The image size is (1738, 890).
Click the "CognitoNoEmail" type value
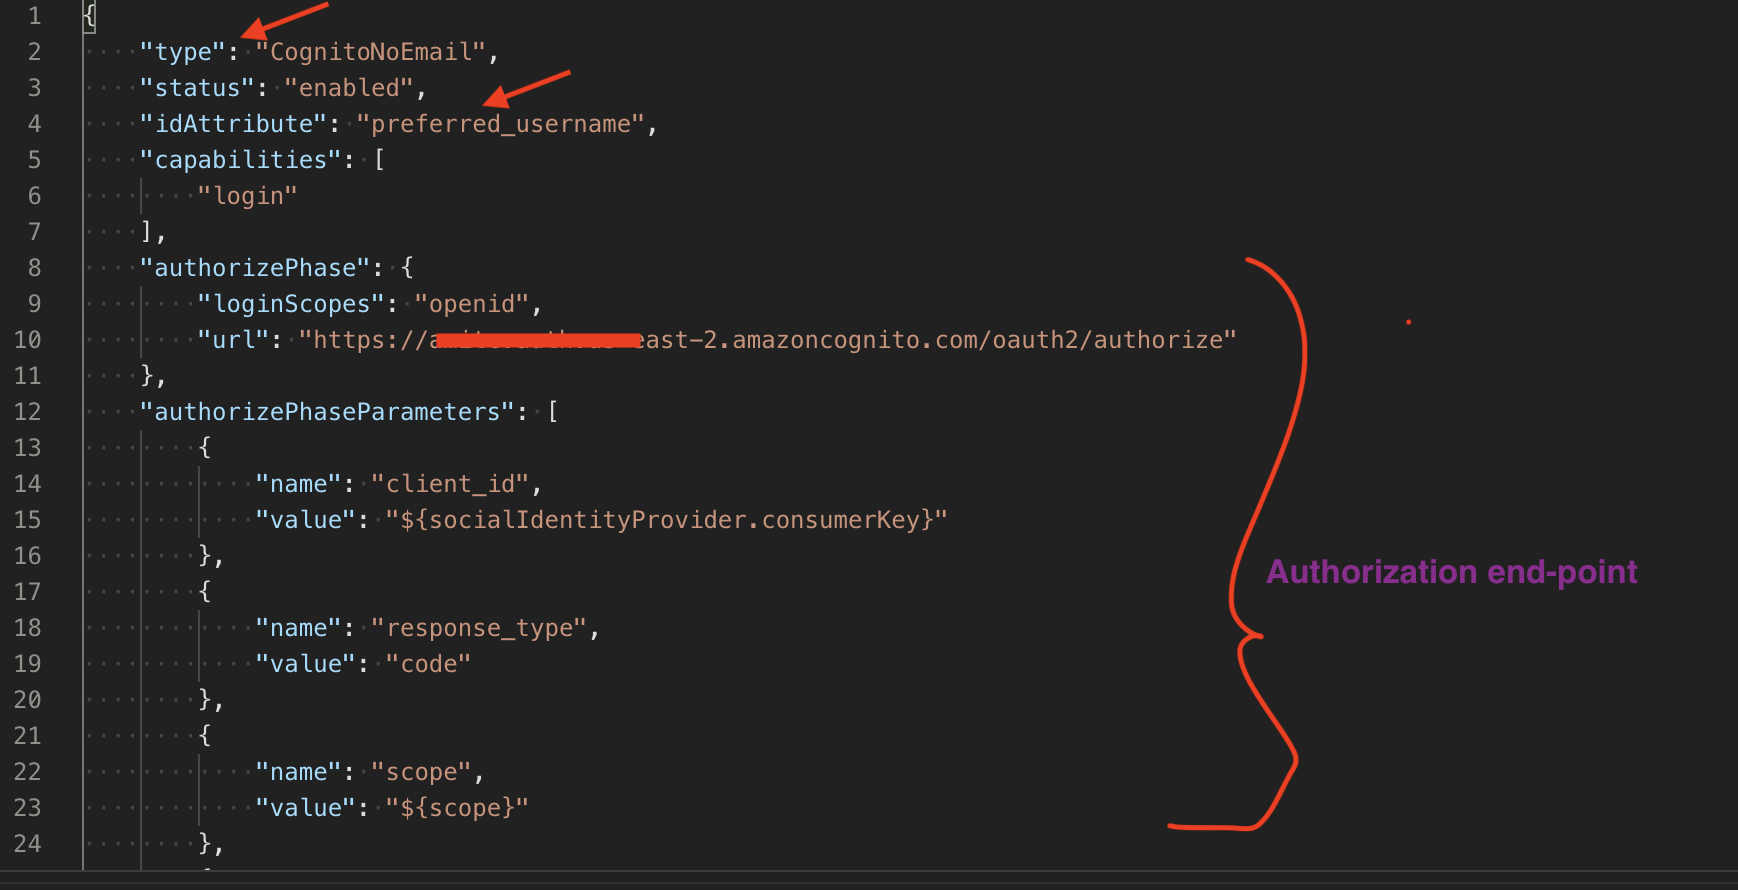pyautogui.click(x=370, y=52)
